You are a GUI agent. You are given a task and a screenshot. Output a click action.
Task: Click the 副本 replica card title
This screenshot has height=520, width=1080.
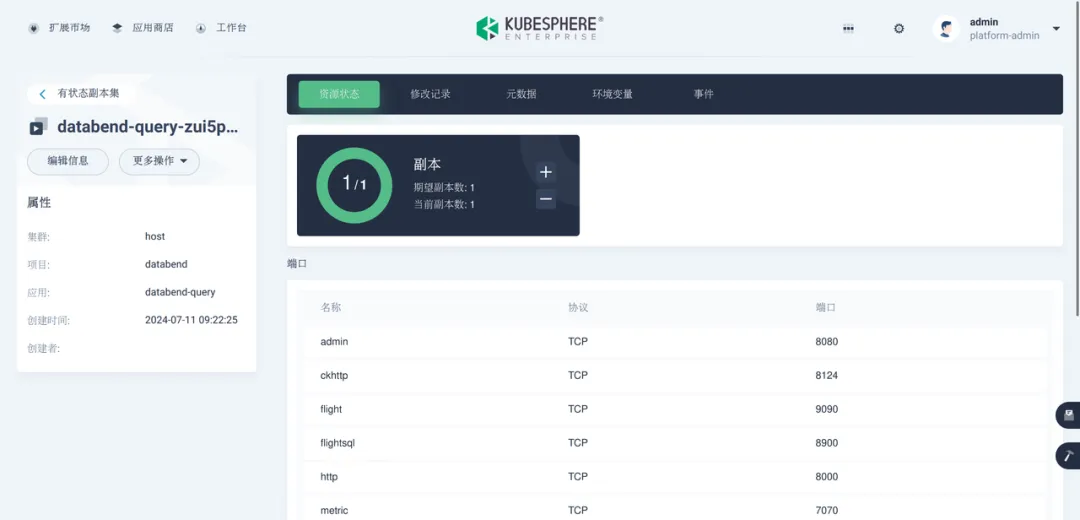(427, 165)
